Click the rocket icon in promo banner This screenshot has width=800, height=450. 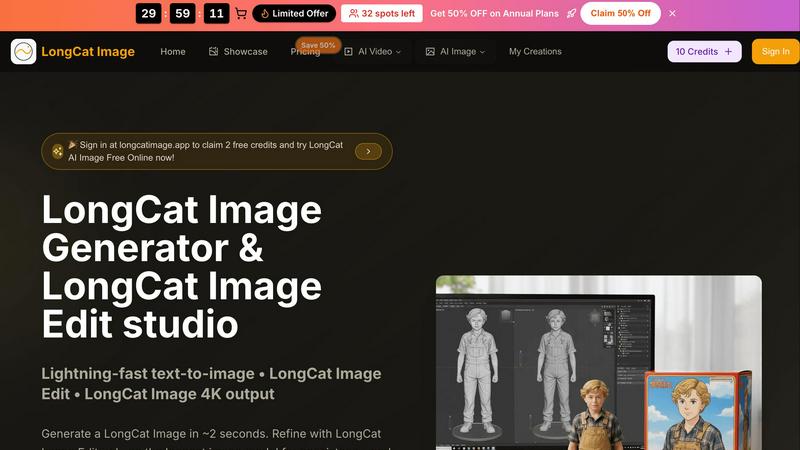pos(571,14)
